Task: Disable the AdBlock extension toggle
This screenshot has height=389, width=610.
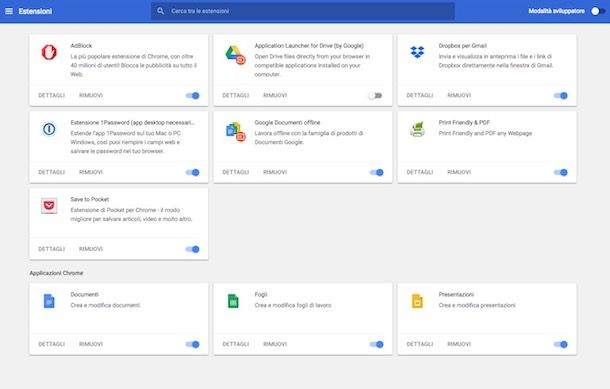Action: (x=193, y=96)
